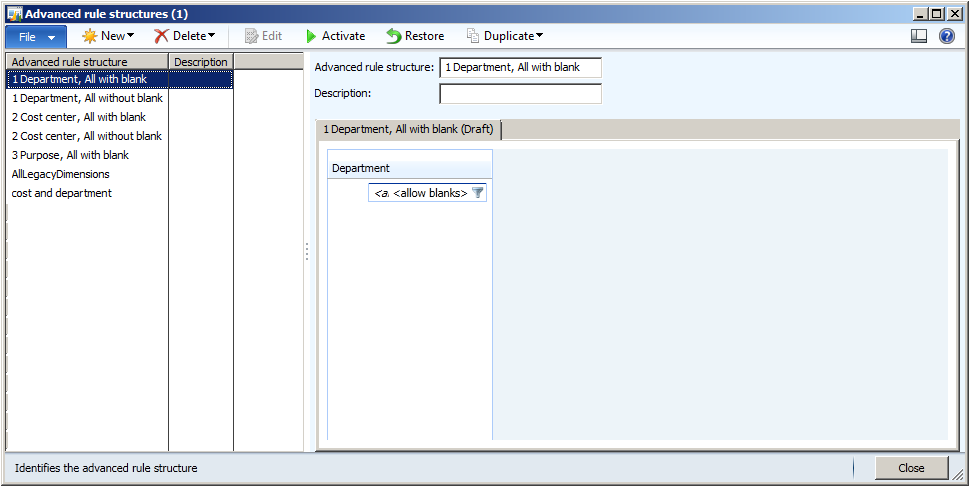Select '2 Cost center, All without blank' row
Viewport: 970px width, 487px height.
click(x=119, y=136)
